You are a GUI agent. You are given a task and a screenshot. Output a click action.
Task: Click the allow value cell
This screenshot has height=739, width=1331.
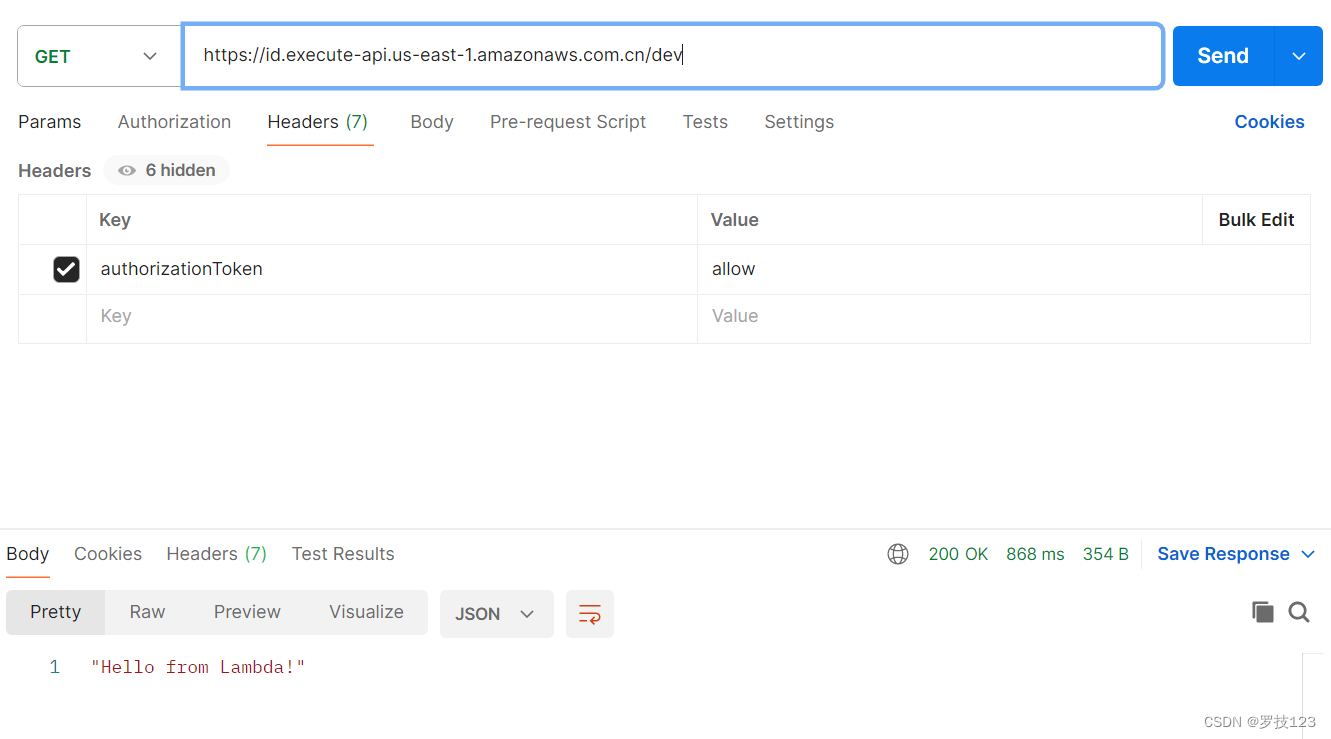1004,269
